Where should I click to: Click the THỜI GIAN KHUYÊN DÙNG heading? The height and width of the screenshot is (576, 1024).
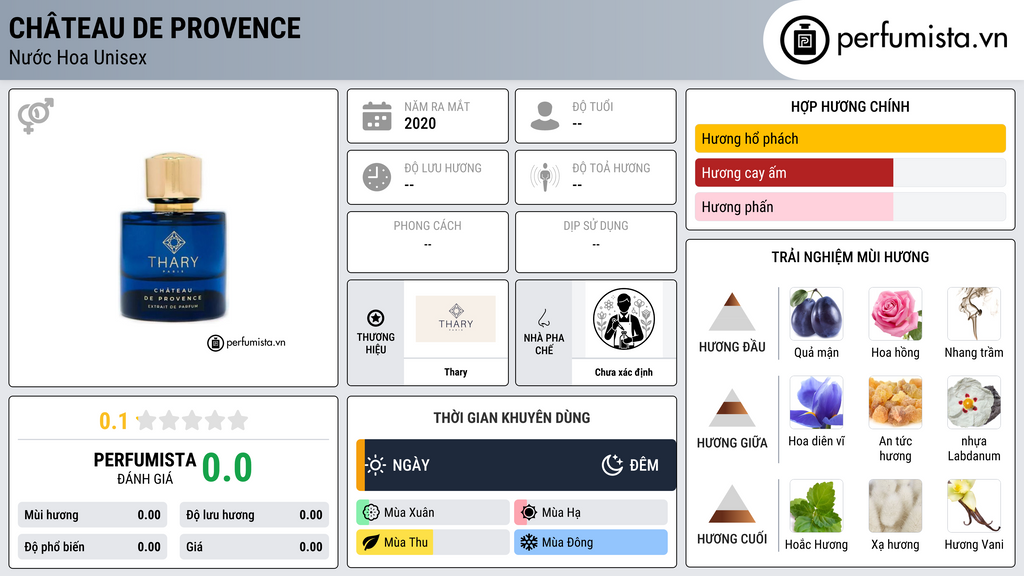click(x=512, y=418)
